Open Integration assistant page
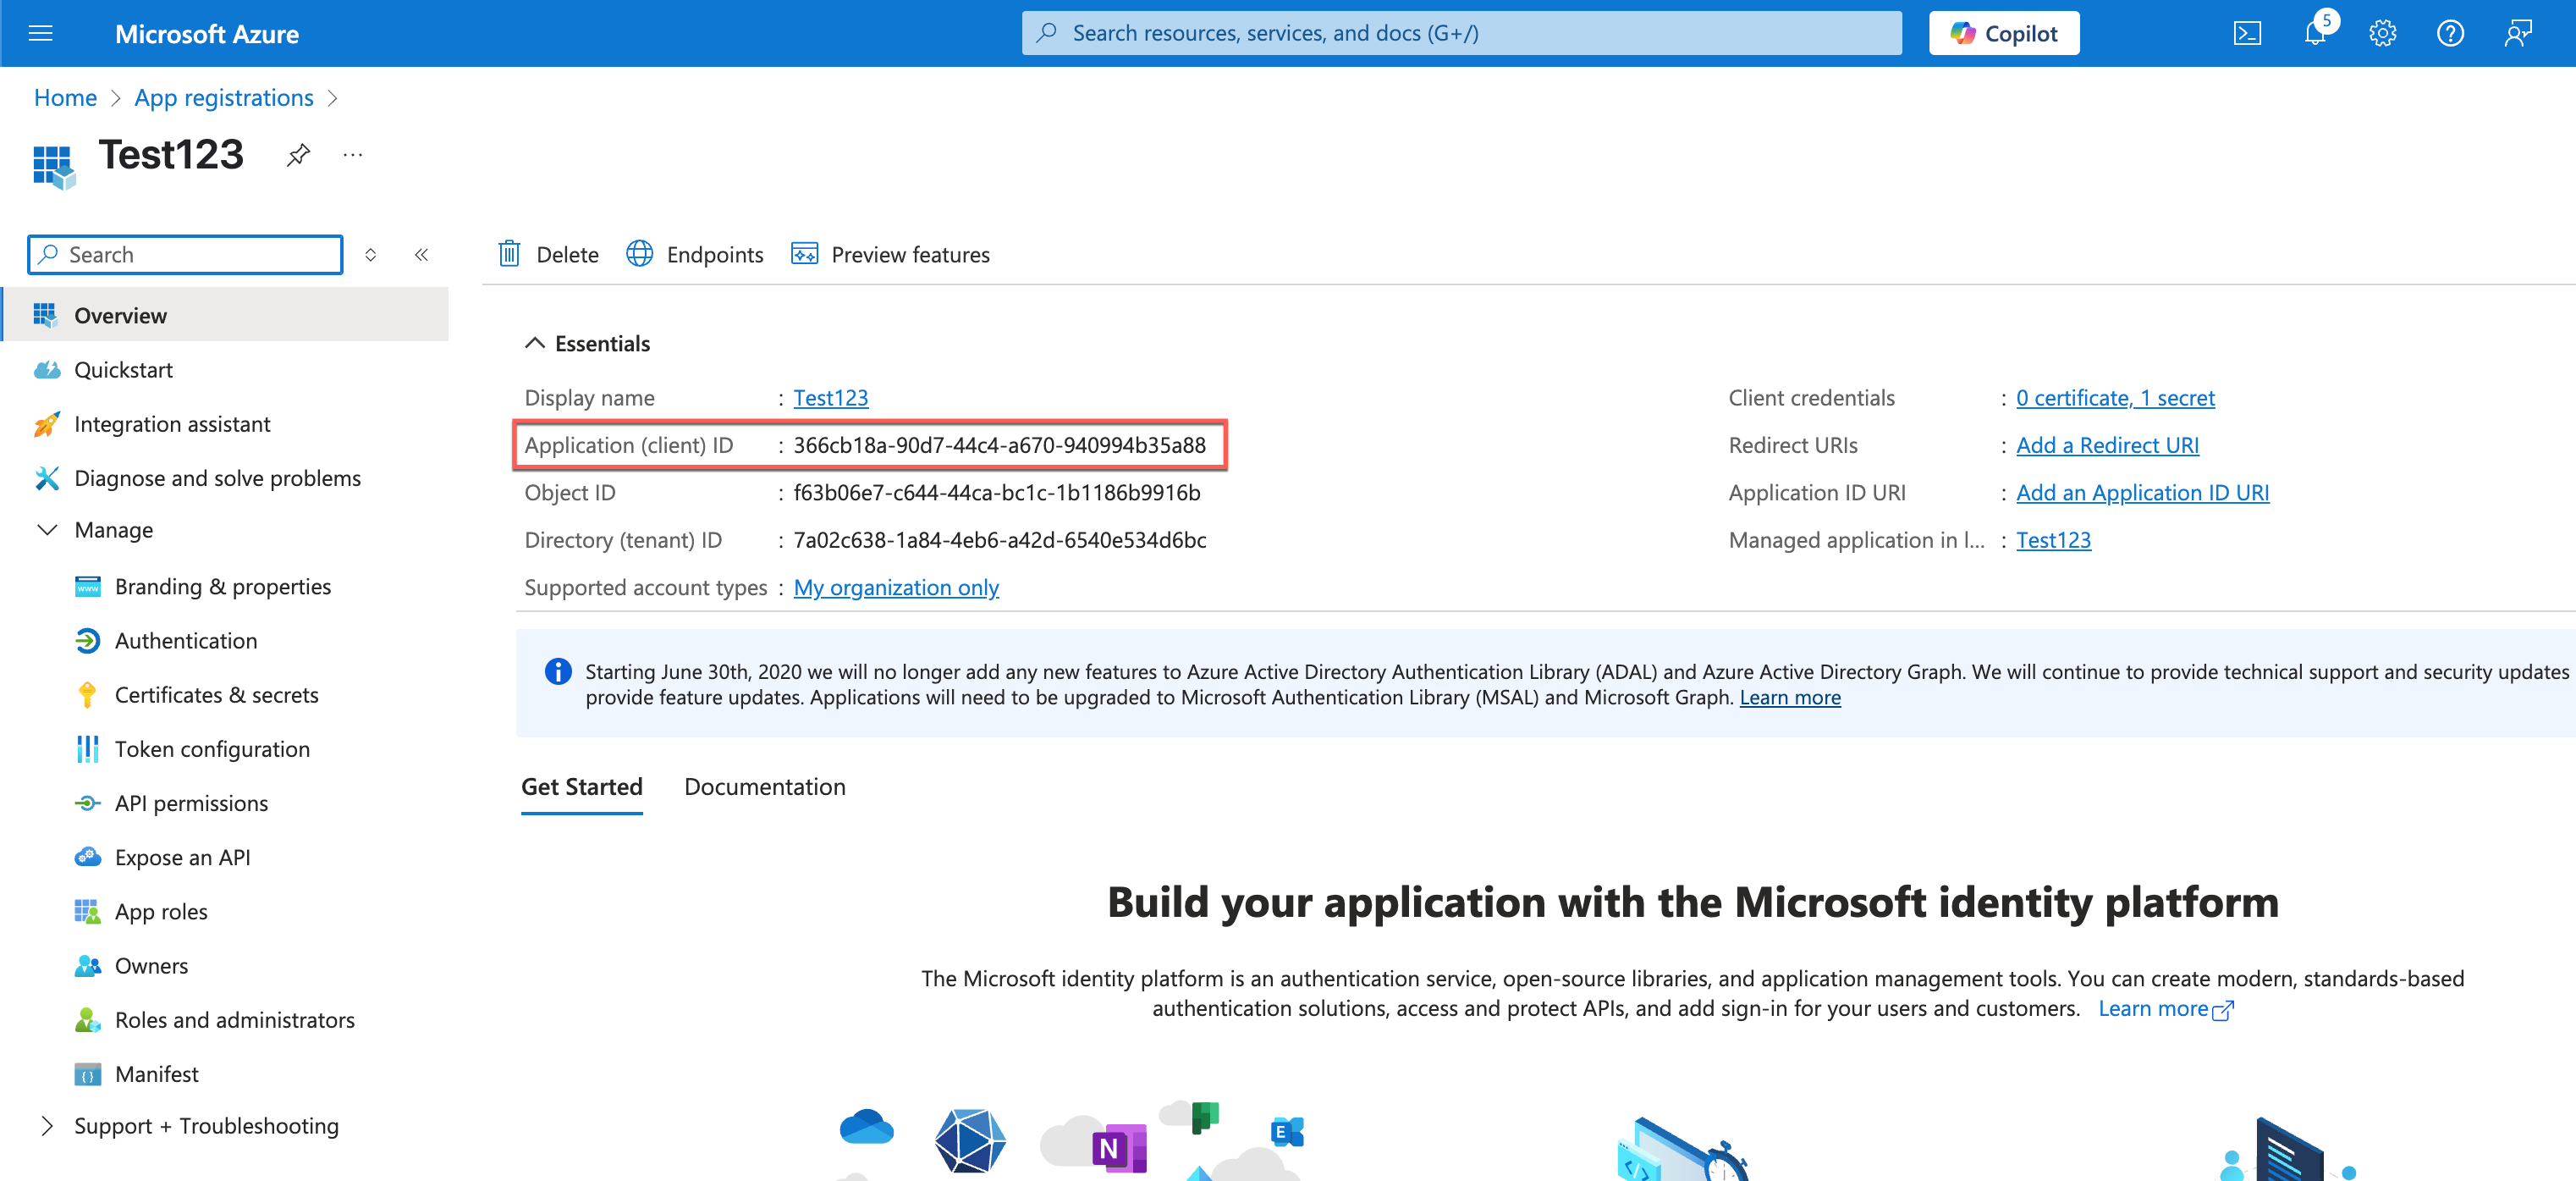 click(172, 424)
